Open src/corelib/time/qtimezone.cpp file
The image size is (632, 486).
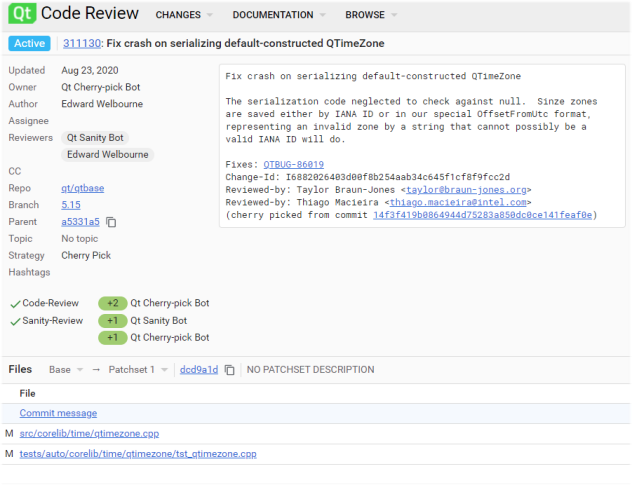88,433
